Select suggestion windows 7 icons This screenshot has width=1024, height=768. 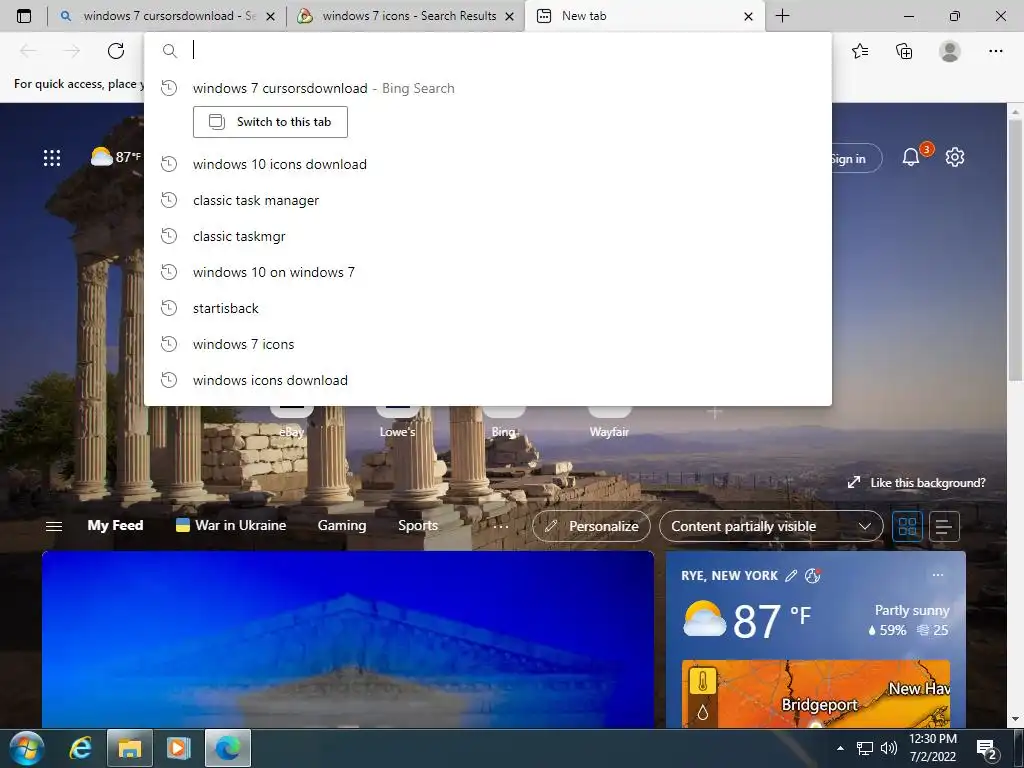(488, 344)
